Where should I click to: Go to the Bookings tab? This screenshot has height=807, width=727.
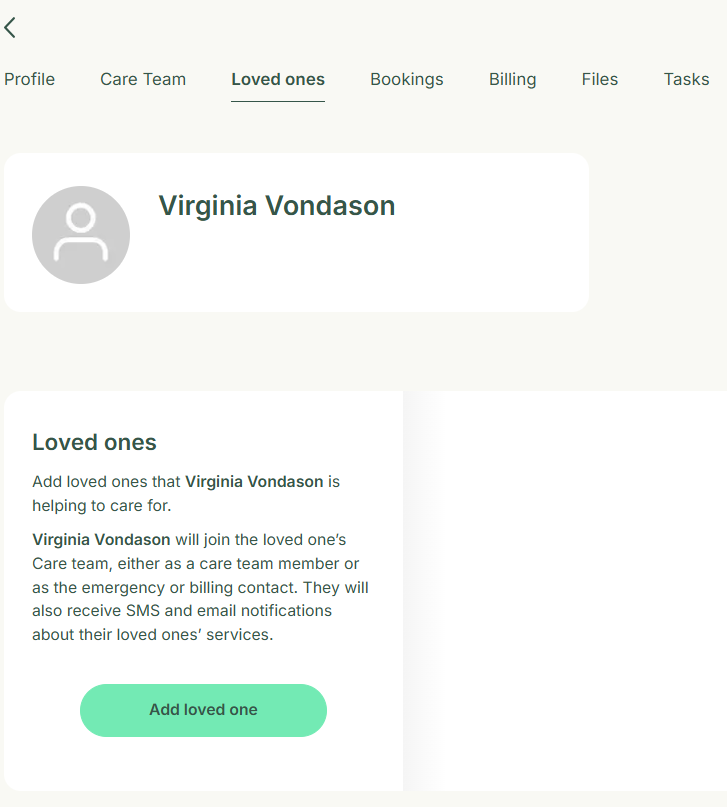click(x=406, y=79)
